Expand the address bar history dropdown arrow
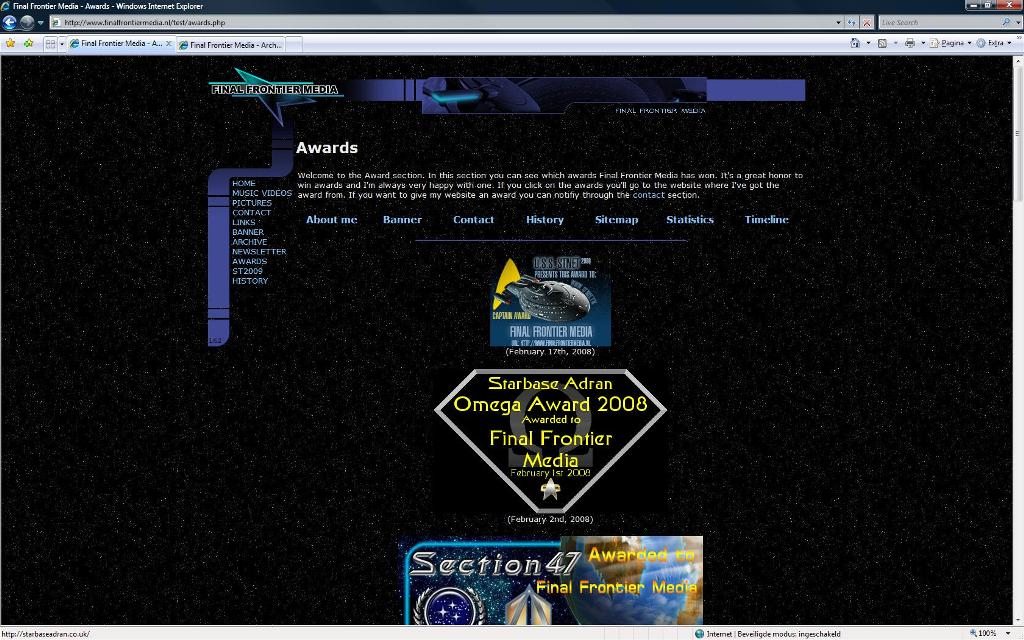This screenshot has height=640, width=1024. 839,22
